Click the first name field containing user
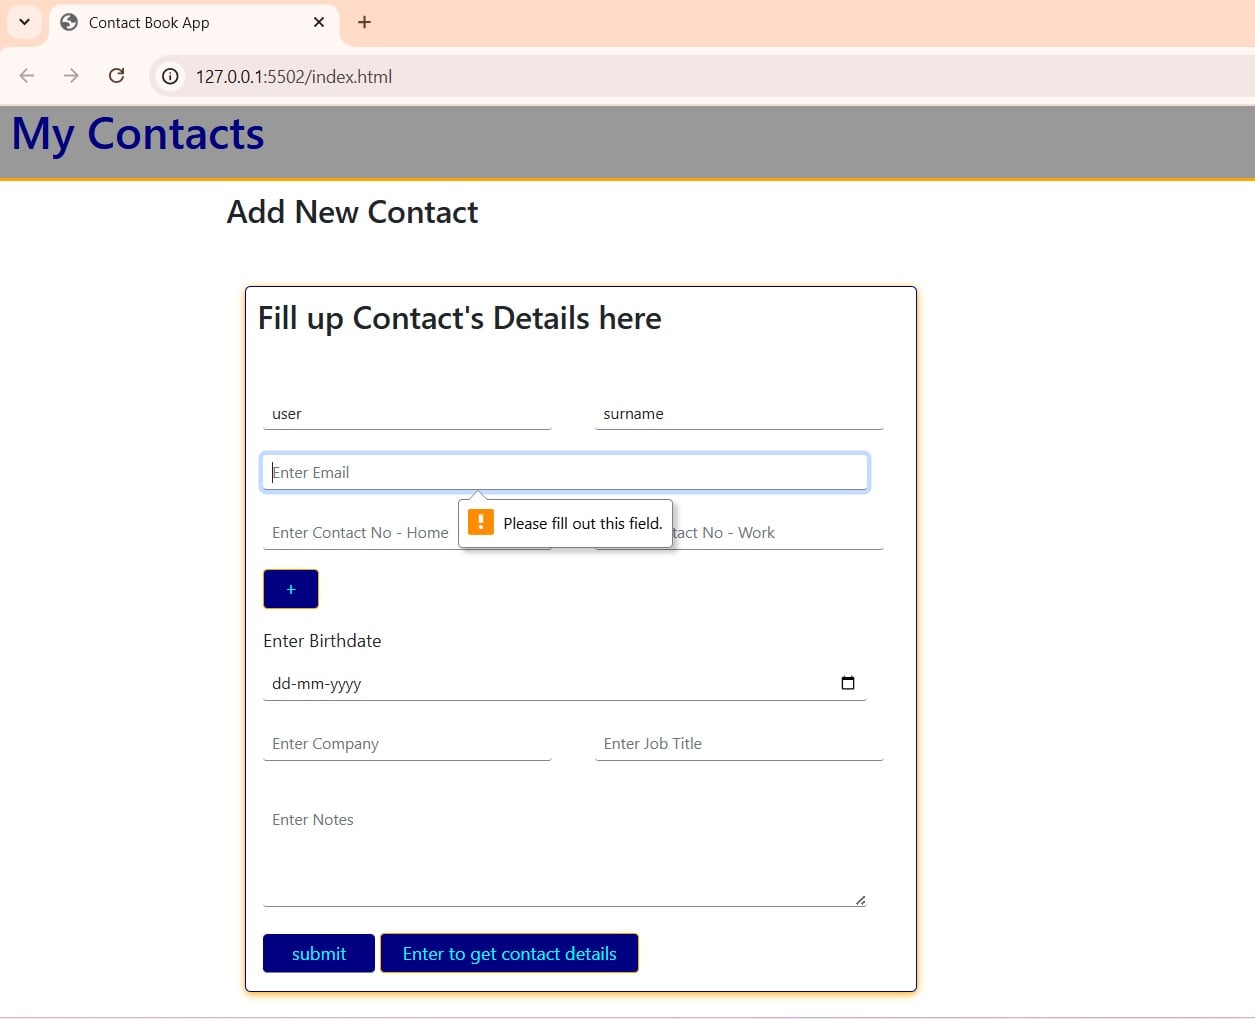The image size is (1255, 1019). pyautogui.click(x=406, y=414)
